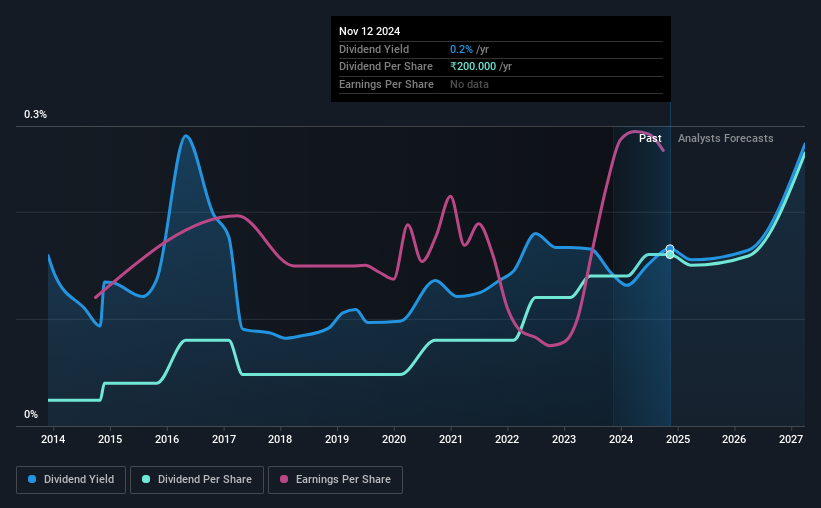Image resolution: width=821 pixels, height=508 pixels.
Task: Click the 'Dividend Per Share' tooltip row label
Action: coord(386,67)
